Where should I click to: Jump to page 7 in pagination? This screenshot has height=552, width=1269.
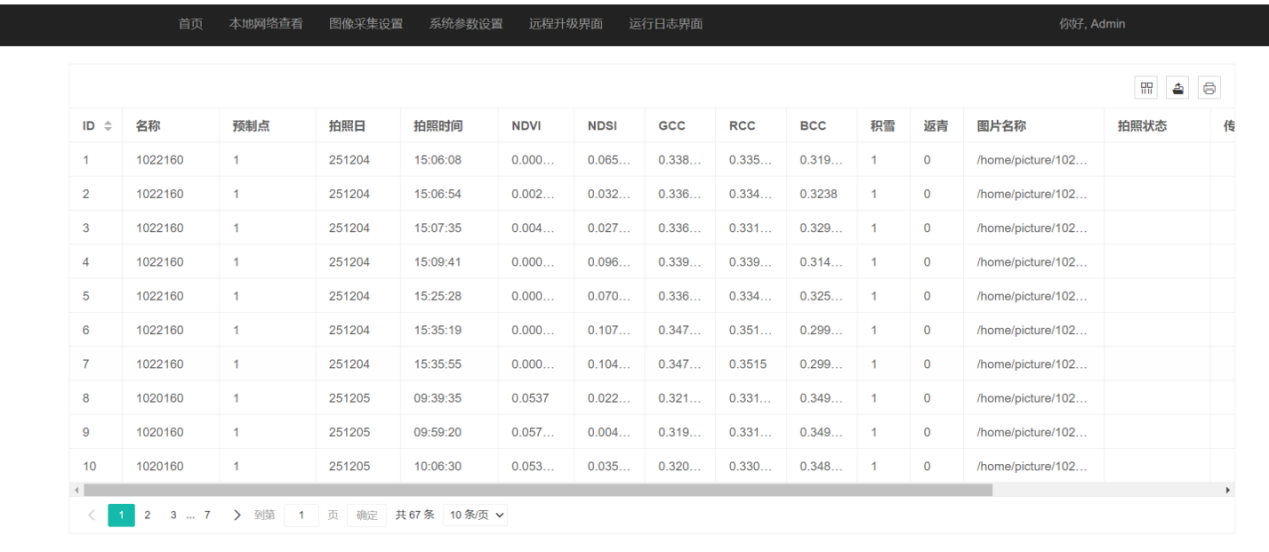point(207,515)
